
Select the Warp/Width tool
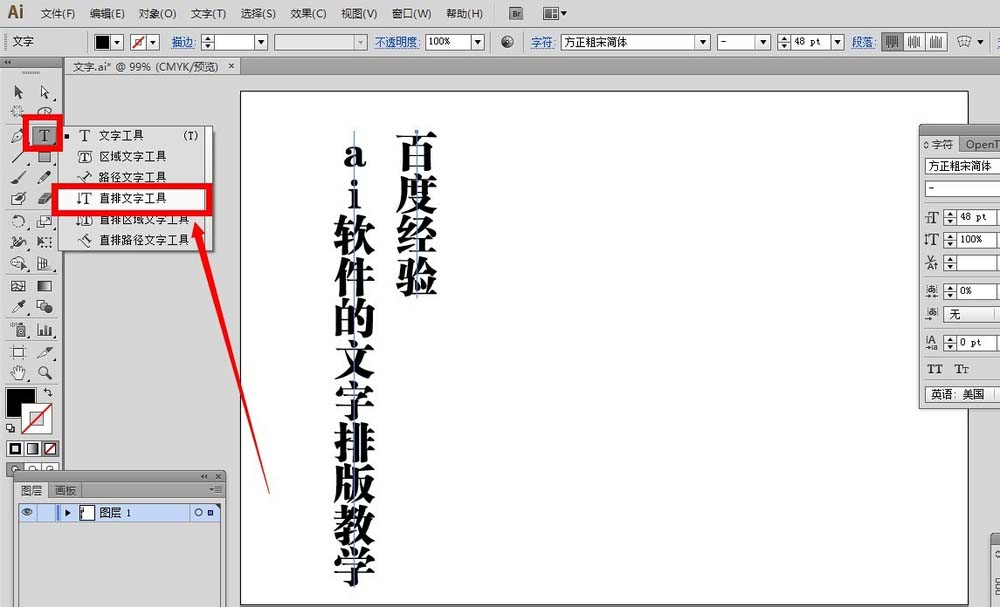click(18, 242)
